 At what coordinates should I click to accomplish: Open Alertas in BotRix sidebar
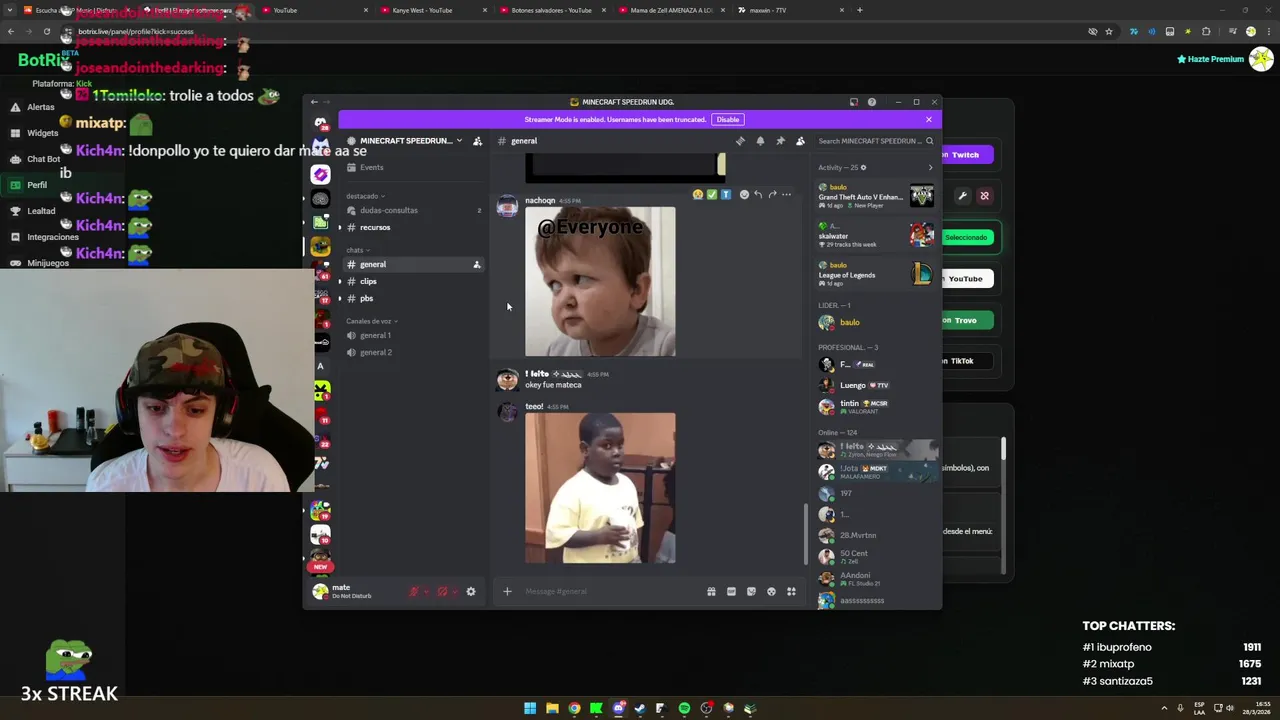click(32, 107)
